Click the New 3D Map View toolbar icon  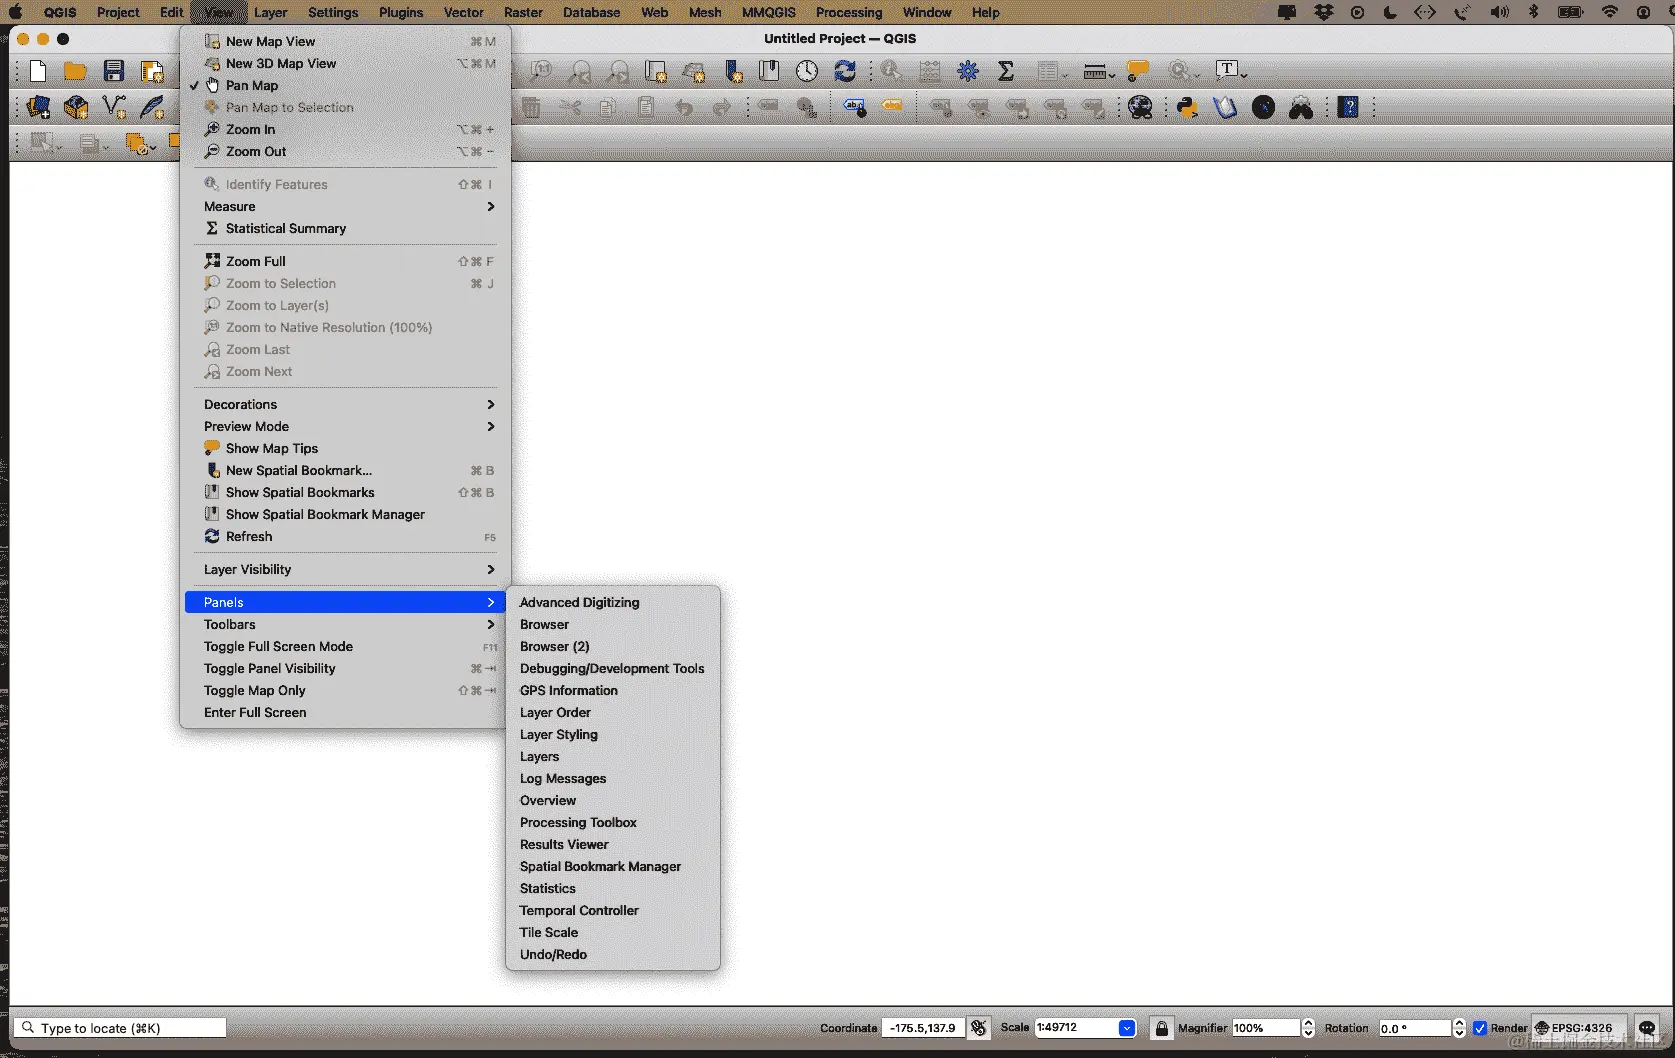click(x=694, y=71)
